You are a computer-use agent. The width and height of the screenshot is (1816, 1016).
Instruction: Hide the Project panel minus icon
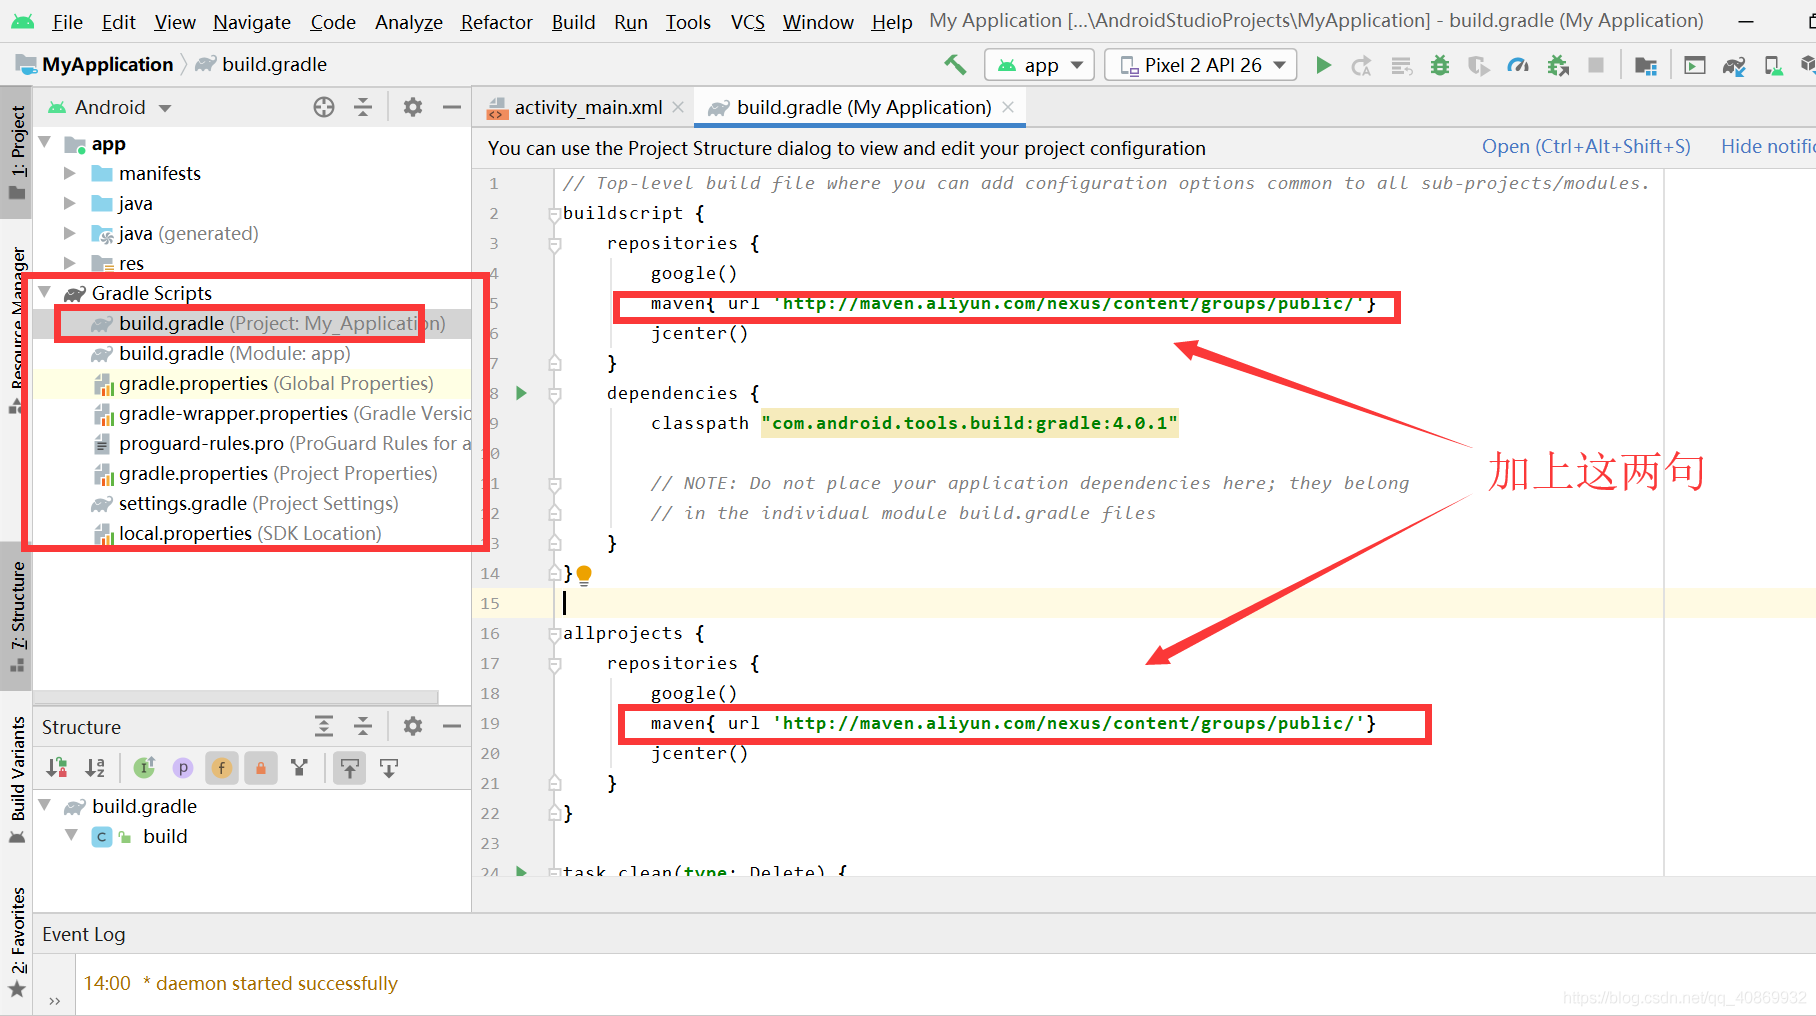point(452,107)
